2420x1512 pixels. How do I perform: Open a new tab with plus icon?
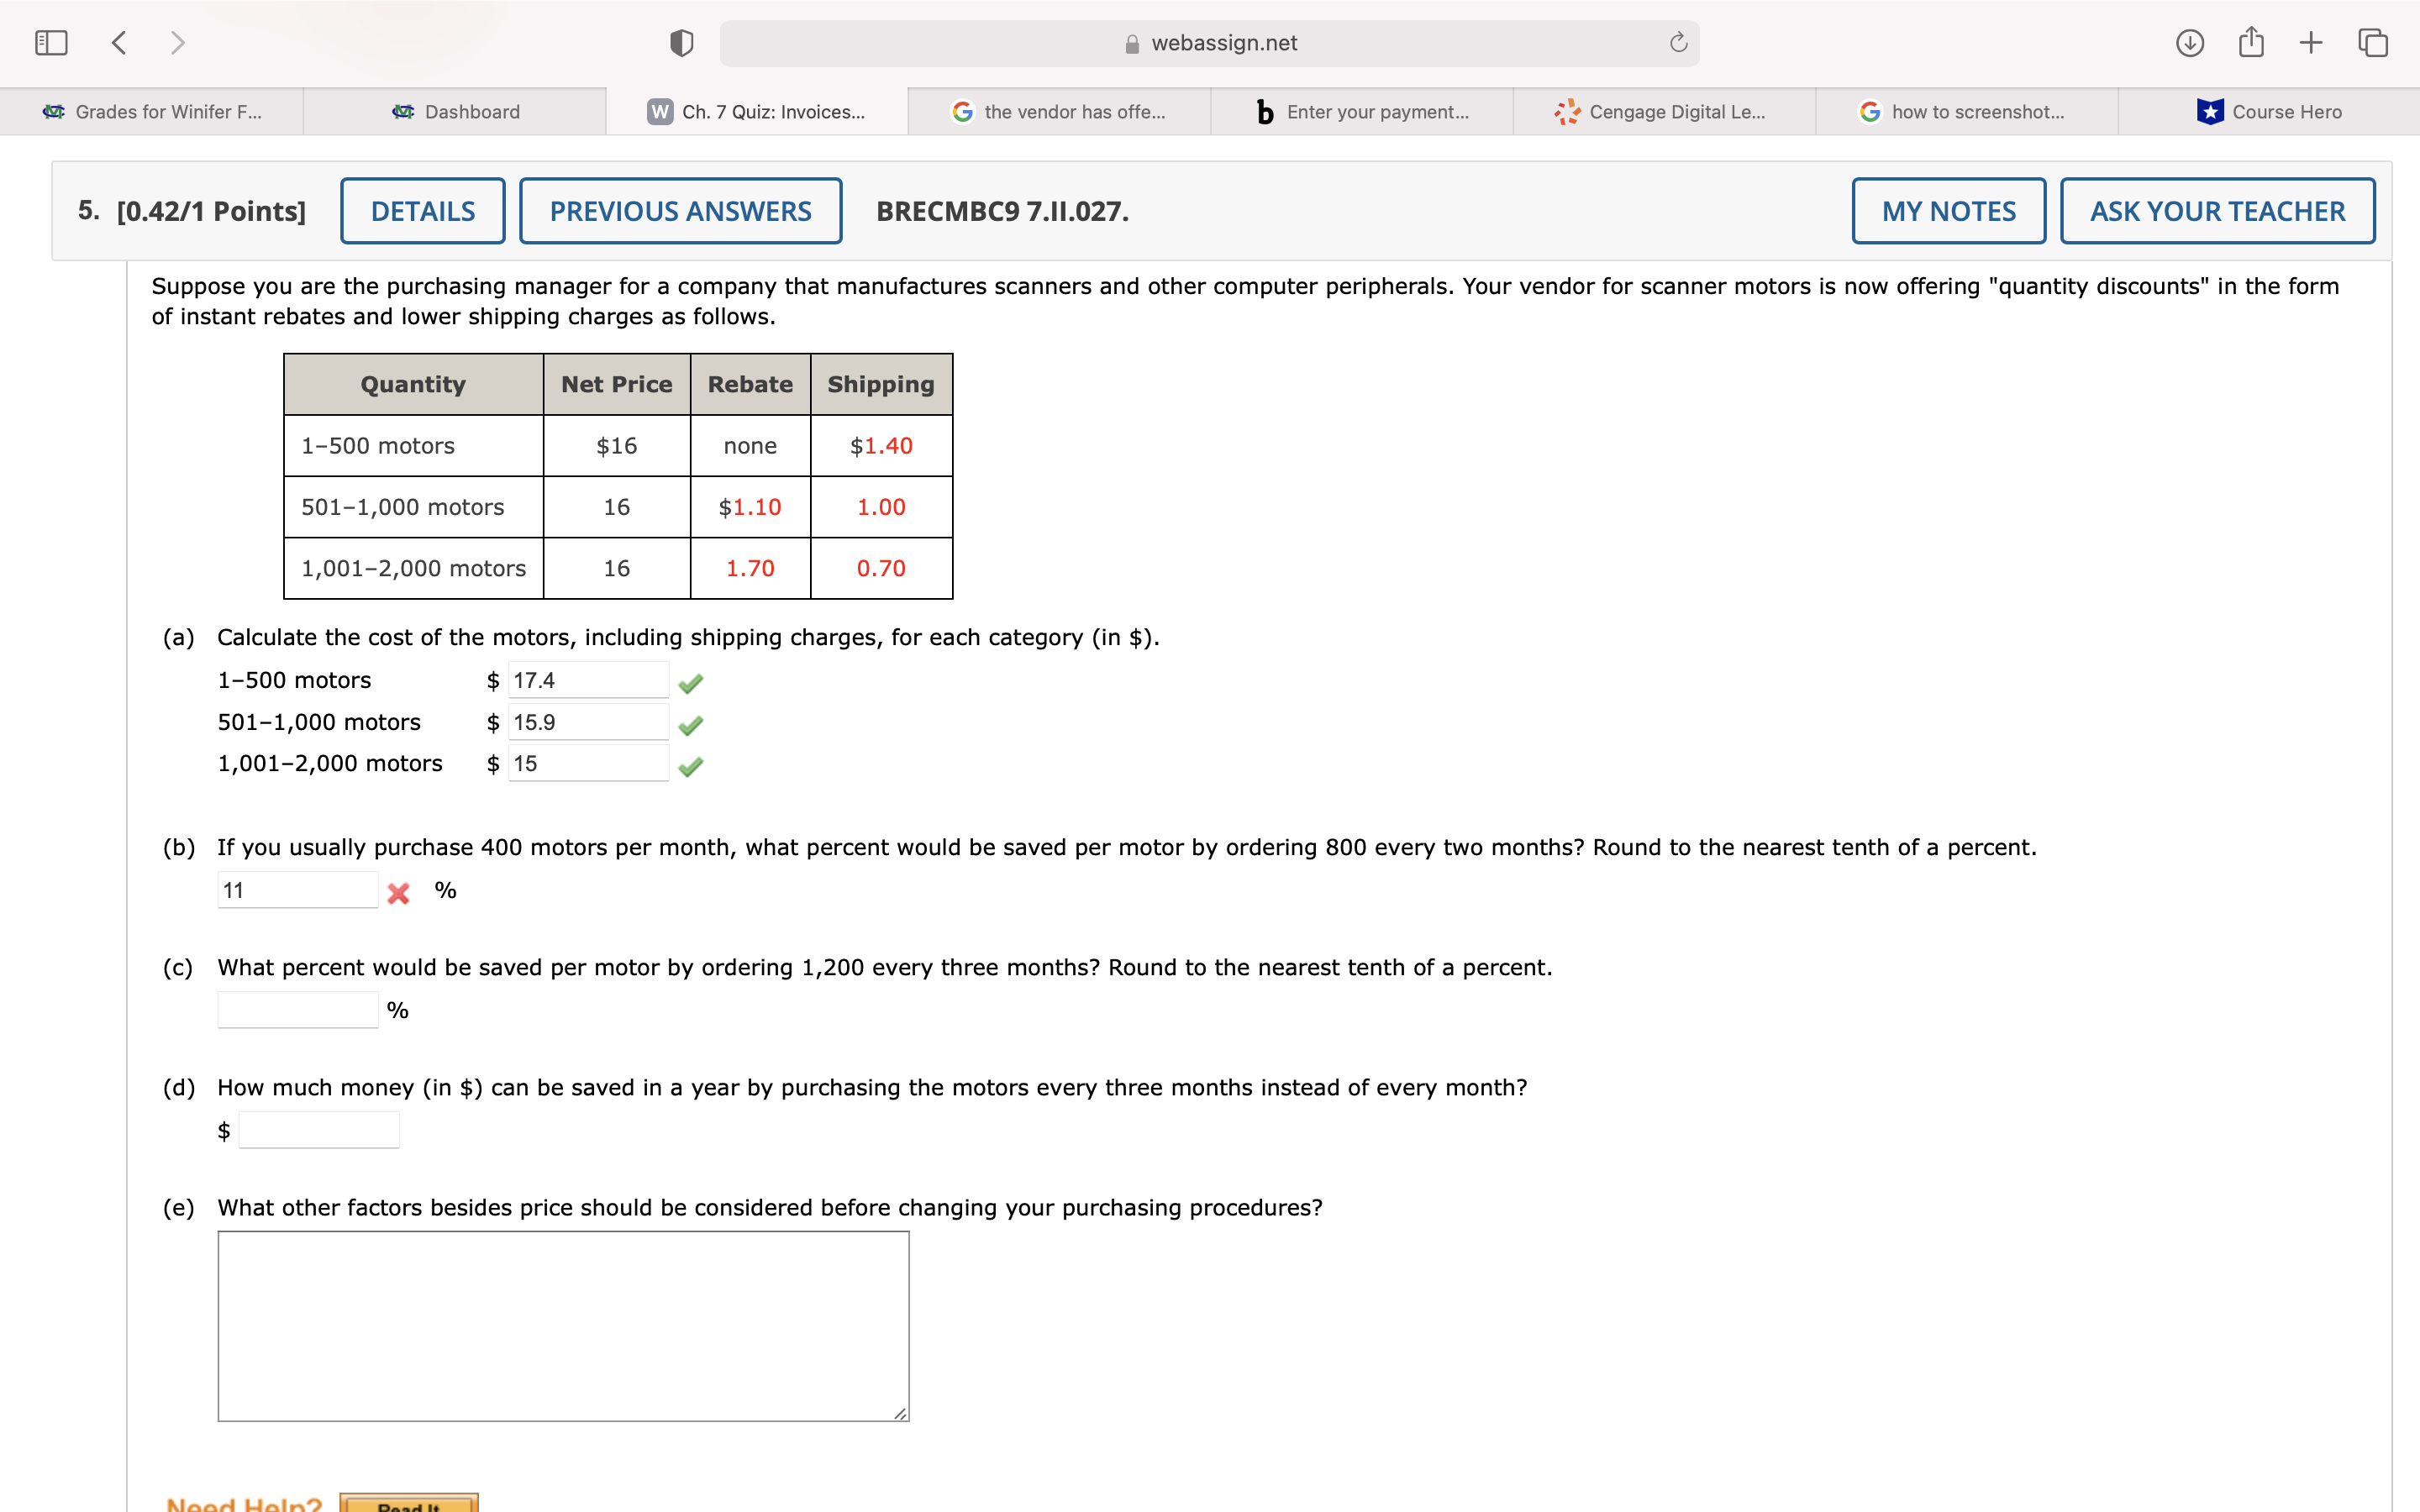click(2310, 43)
